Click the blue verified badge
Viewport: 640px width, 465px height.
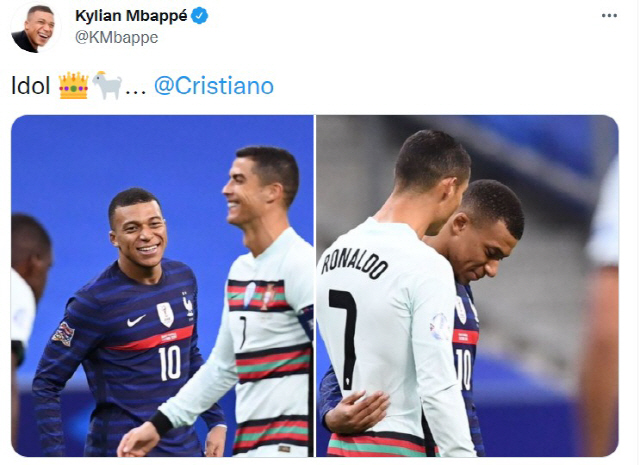tap(200, 16)
